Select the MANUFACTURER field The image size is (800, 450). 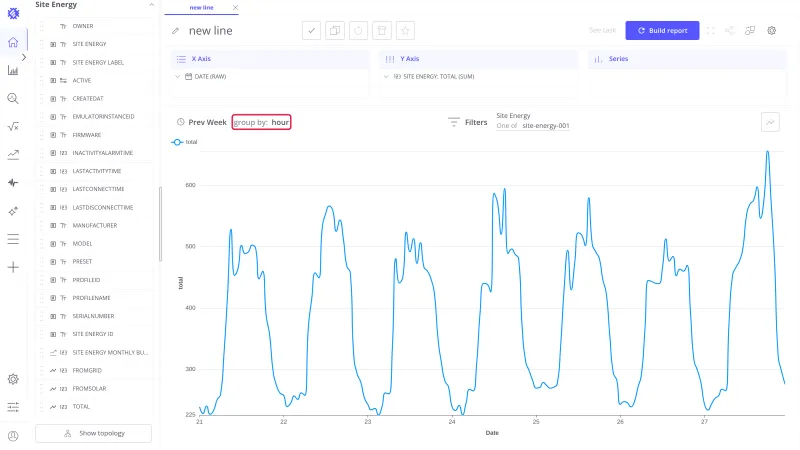point(94,226)
